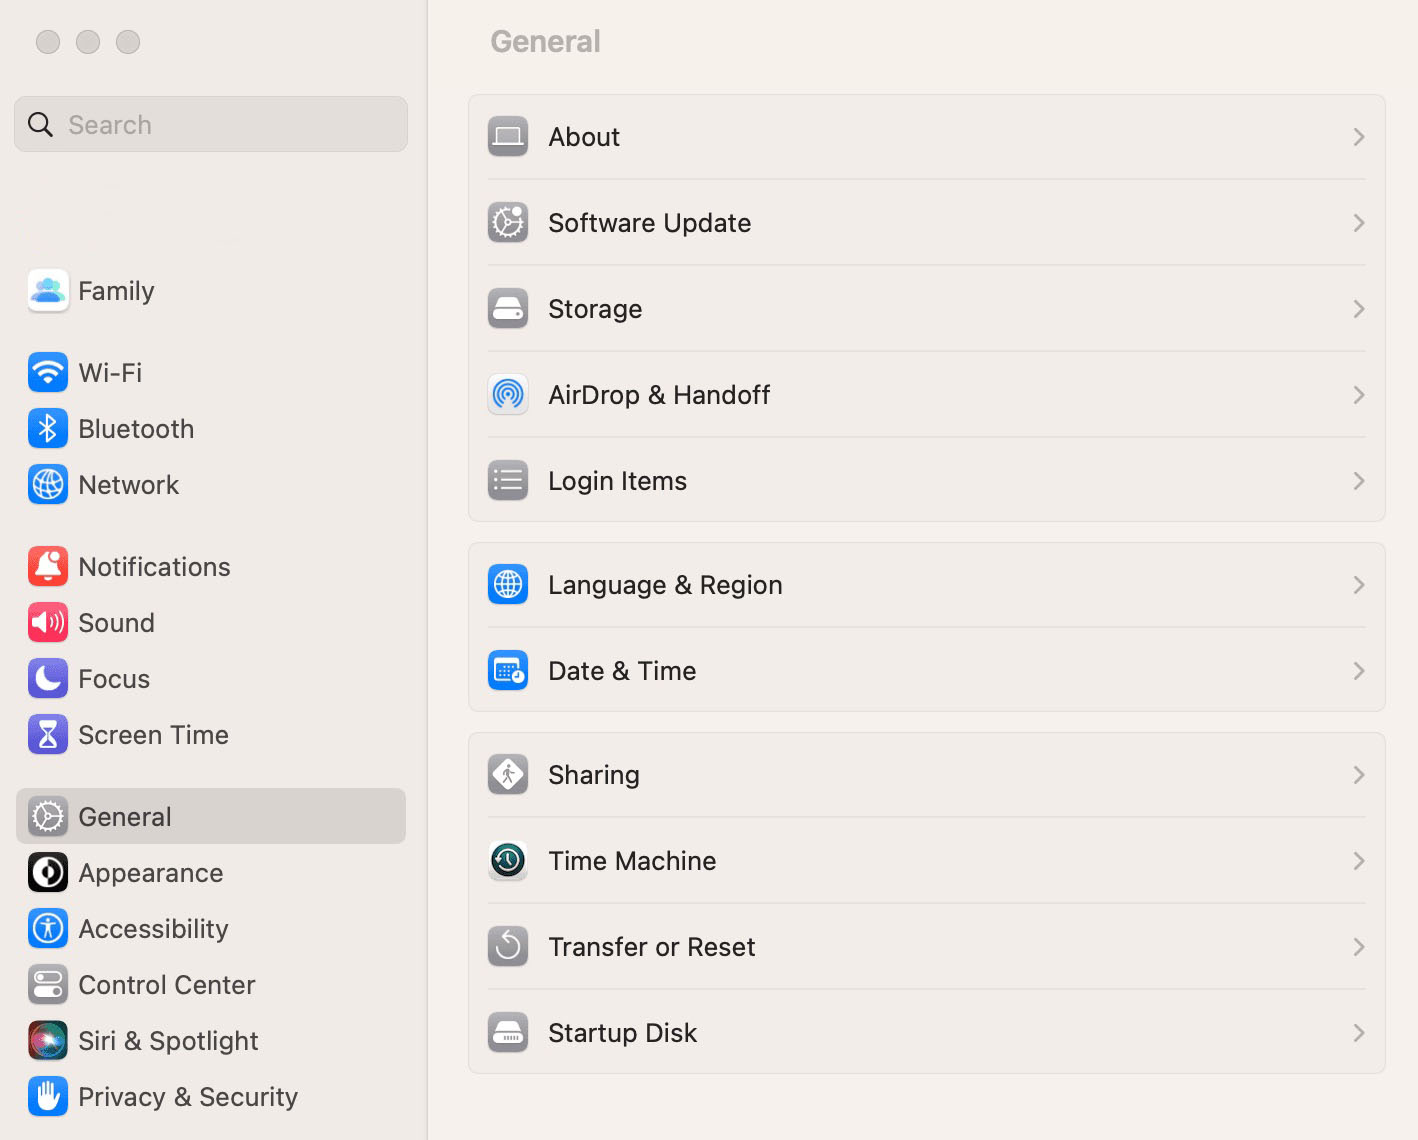Click the Time Machine clock icon
The width and height of the screenshot is (1418, 1140).
(x=508, y=861)
